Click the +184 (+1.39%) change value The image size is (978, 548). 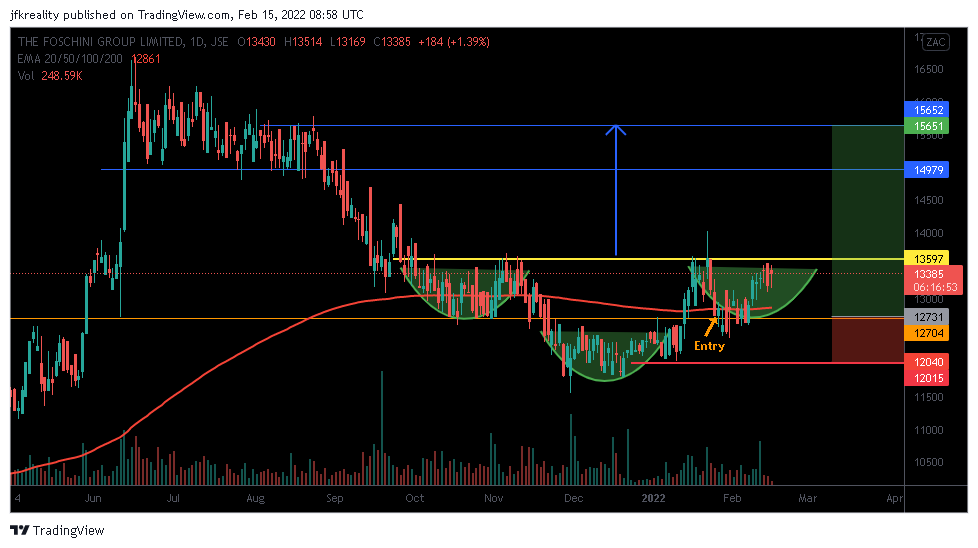pos(453,42)
